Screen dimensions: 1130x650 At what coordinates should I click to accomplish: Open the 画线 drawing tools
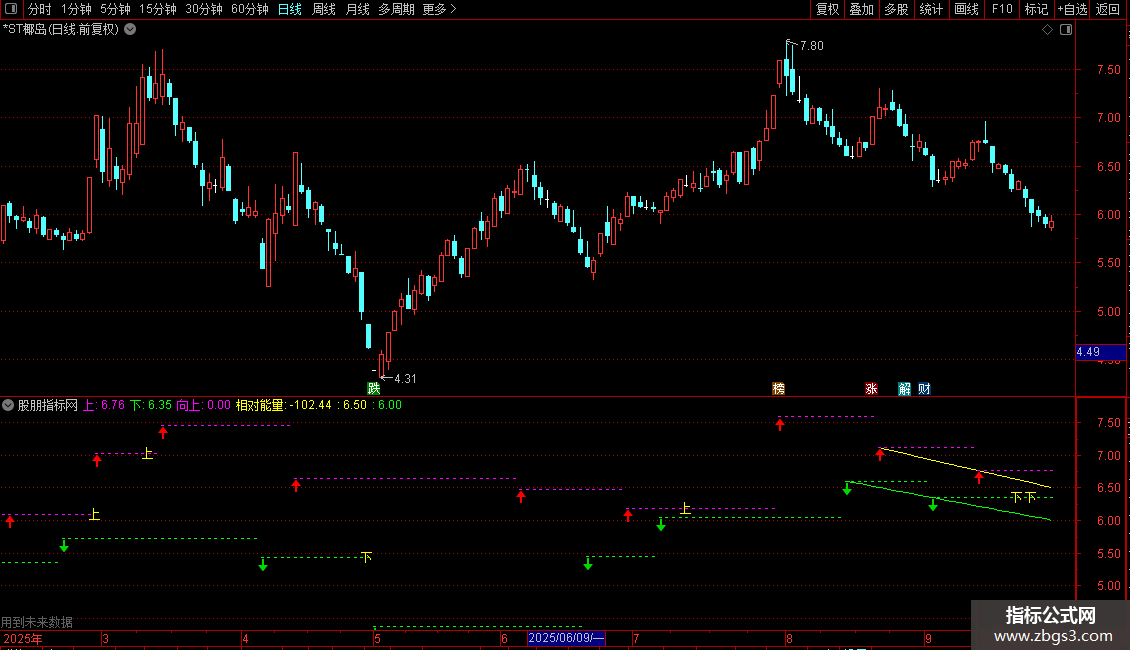tap(966, 9)
